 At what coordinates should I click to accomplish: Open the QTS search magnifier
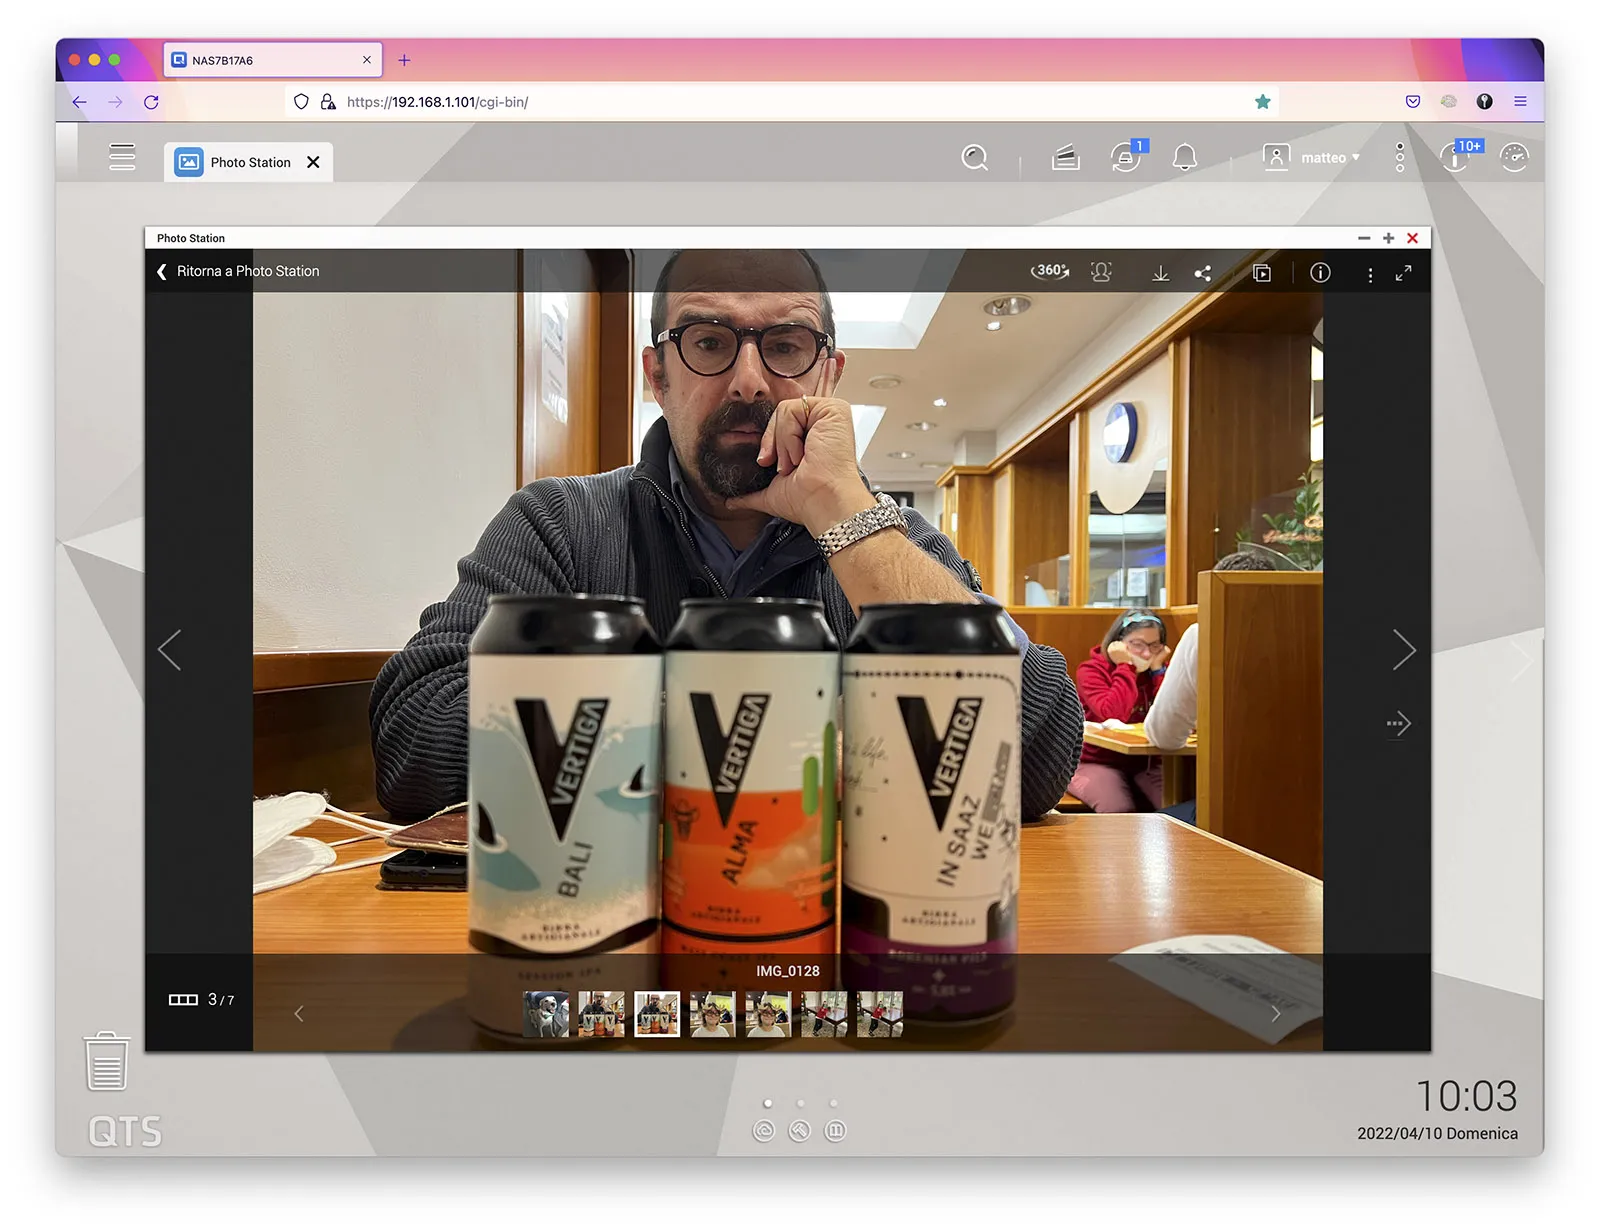click(974, 157)
